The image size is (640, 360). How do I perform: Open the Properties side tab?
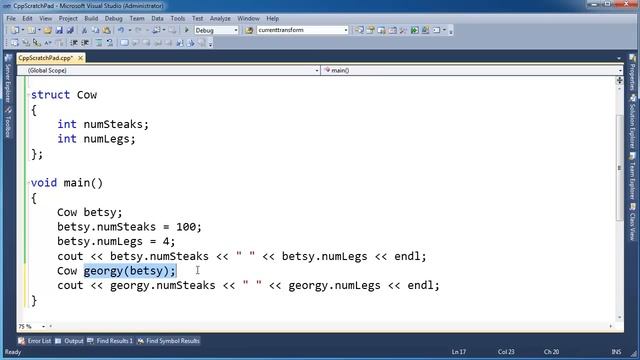632,72
